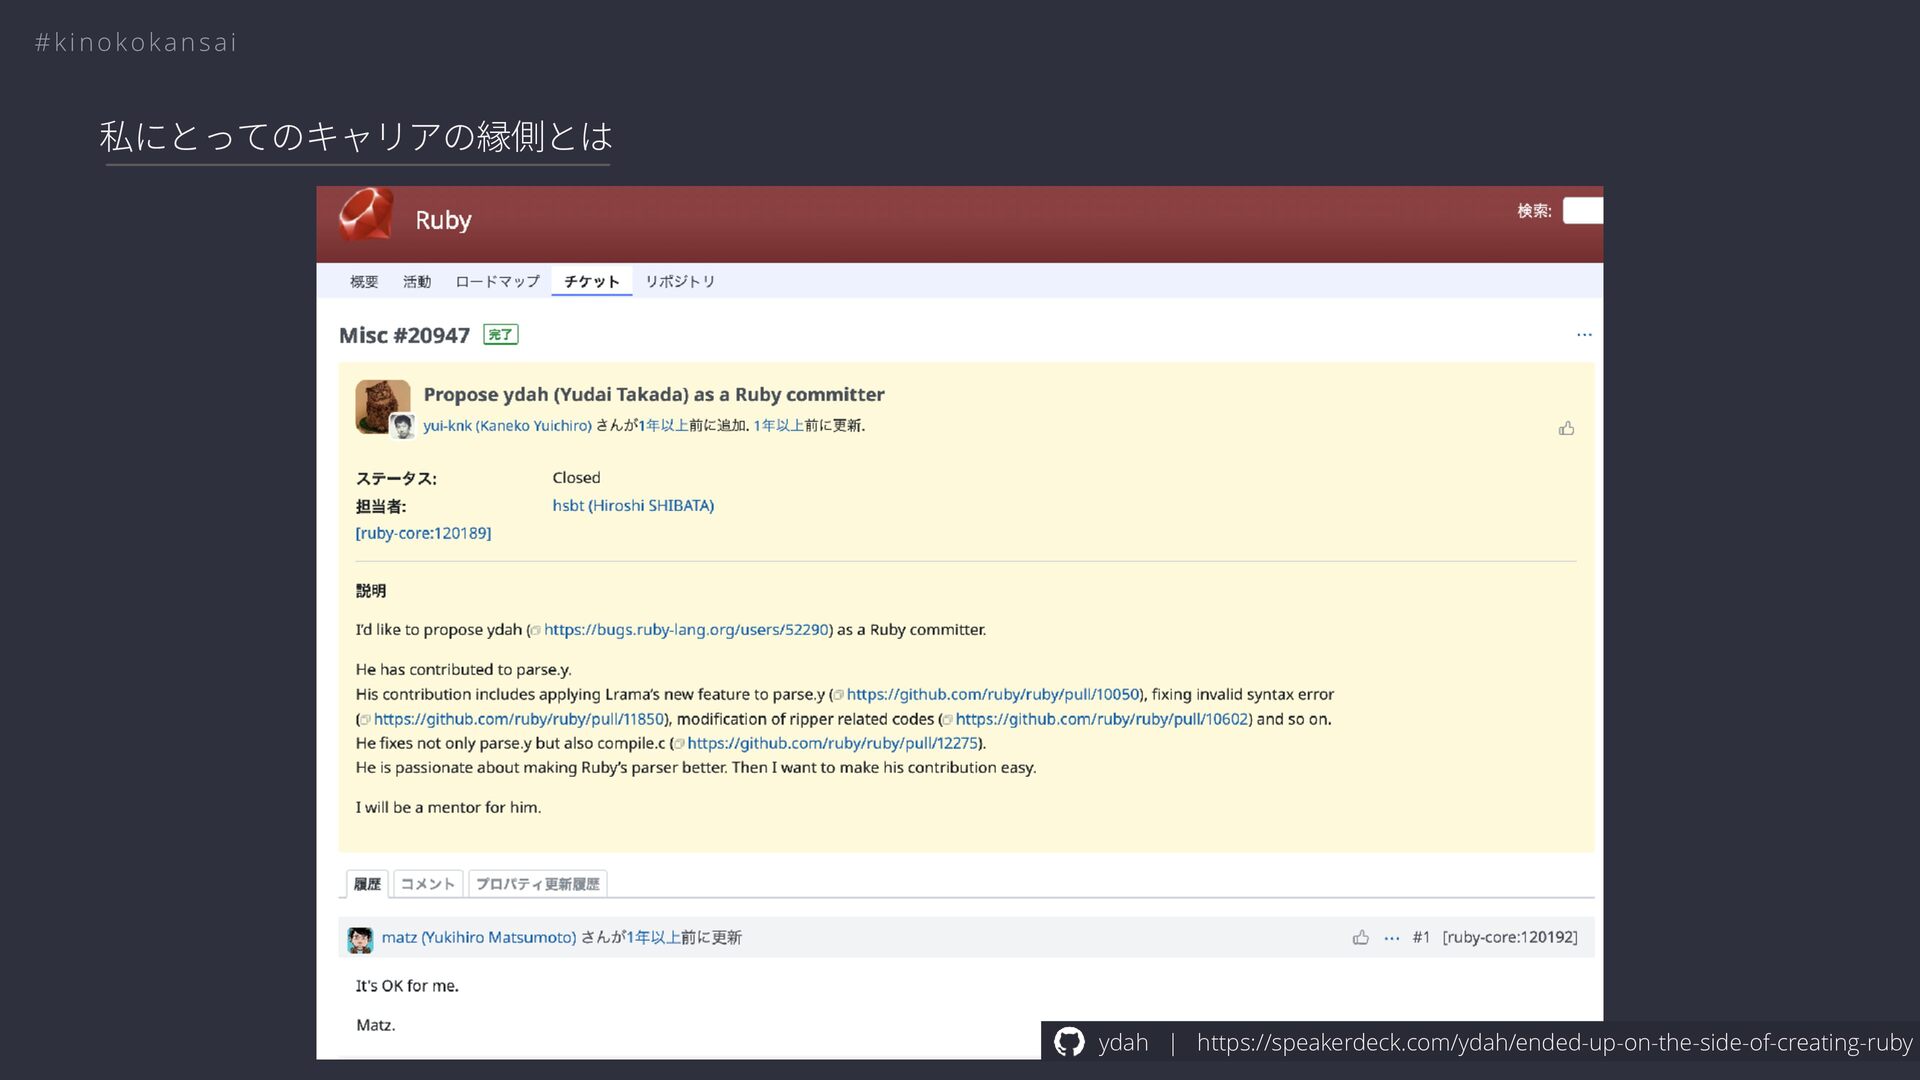Click the Misc #20947 heading

404,335
